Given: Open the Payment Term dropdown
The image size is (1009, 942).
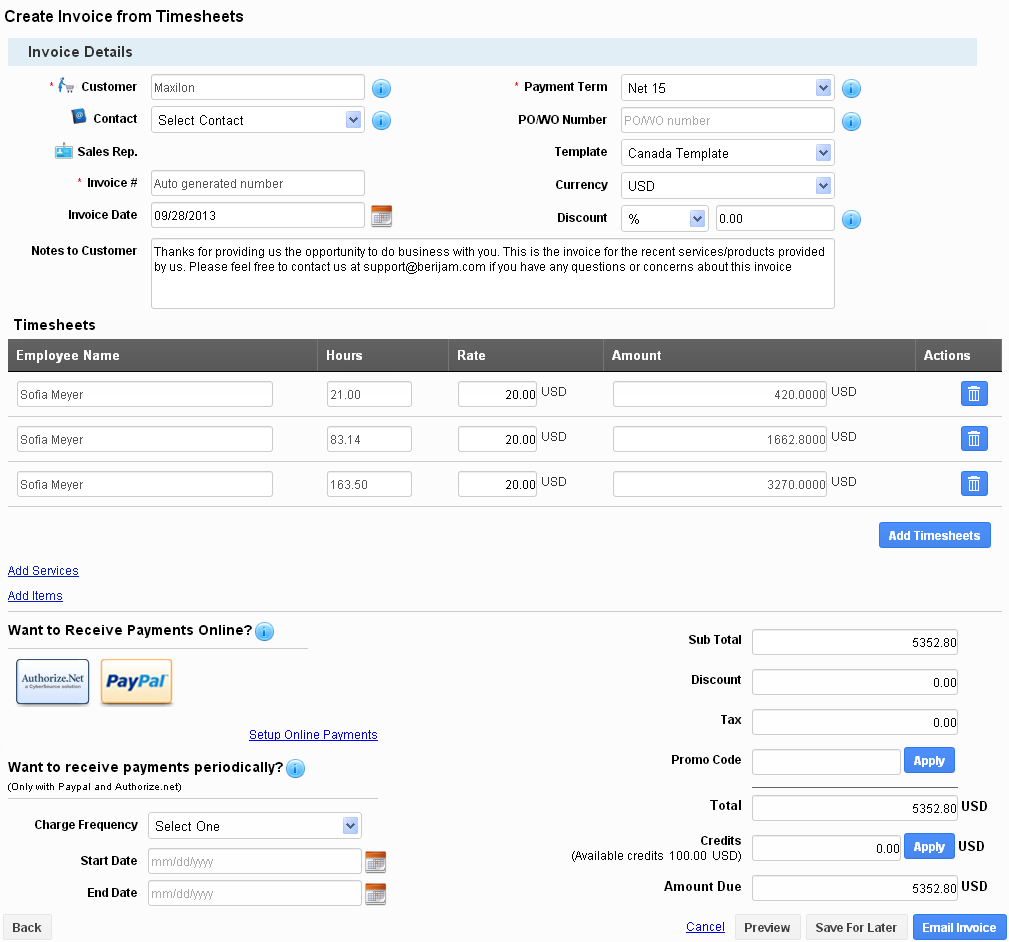Looking at the screenshot, I should point(727,88).
